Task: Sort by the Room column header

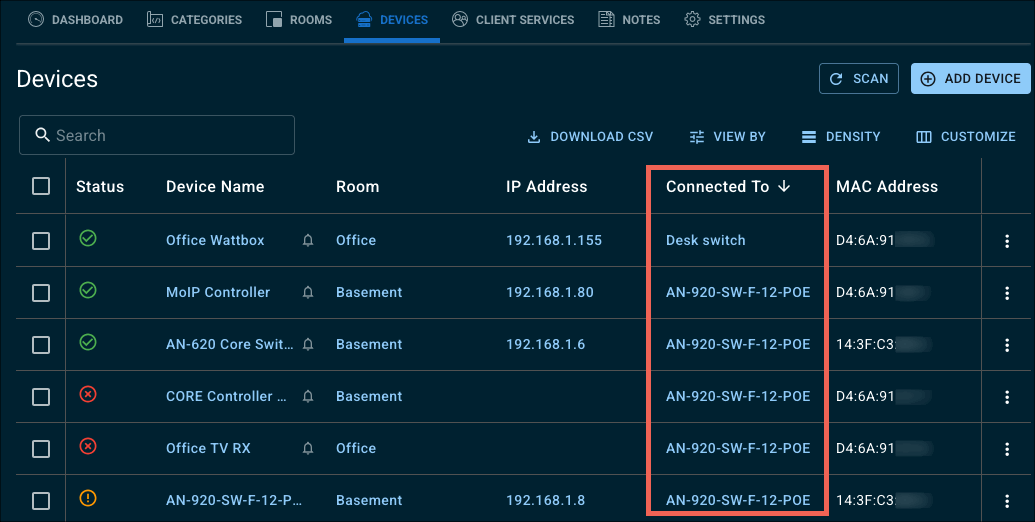Action: (358, 187)
